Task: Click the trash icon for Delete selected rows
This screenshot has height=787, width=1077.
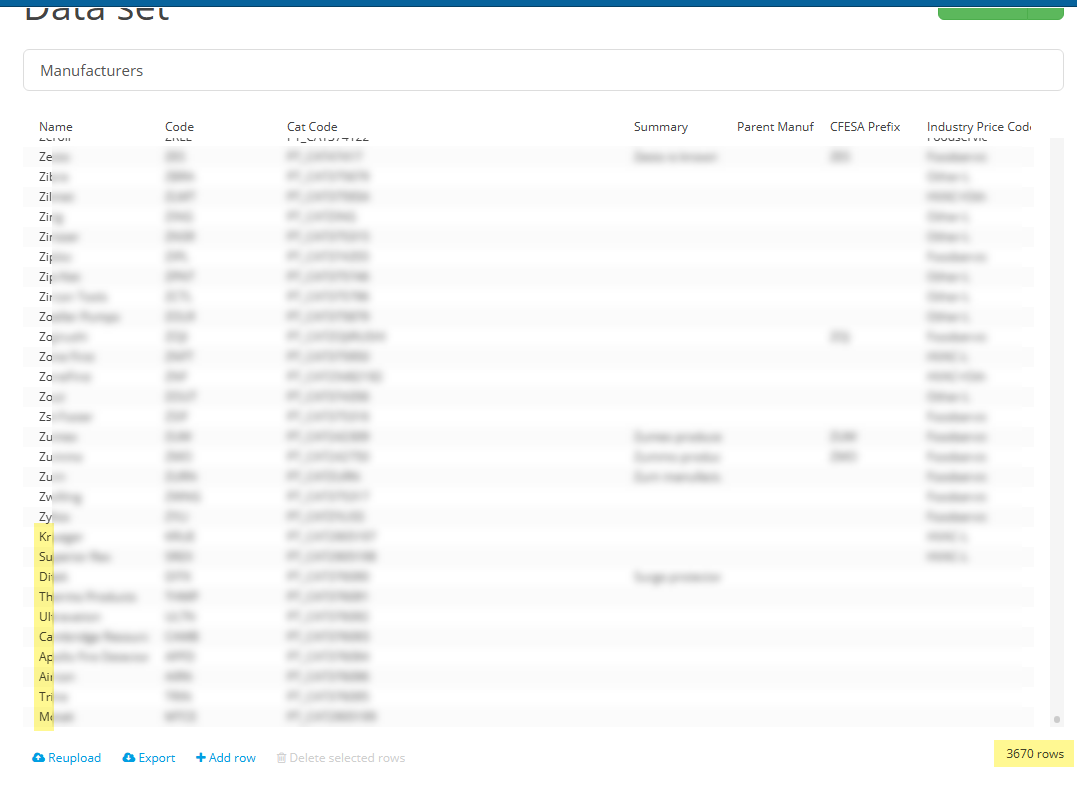Action: 281,758
